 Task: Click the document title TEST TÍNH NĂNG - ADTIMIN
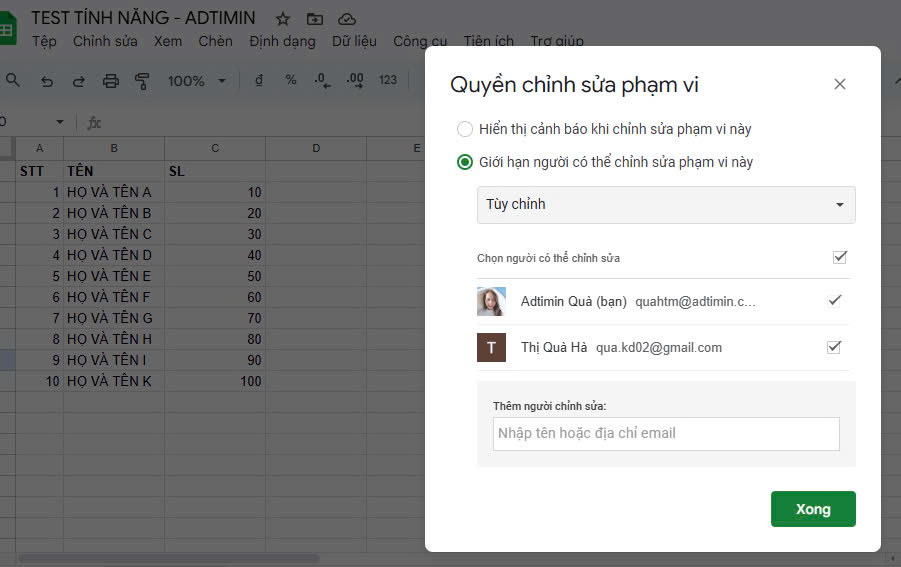point(143,18)
